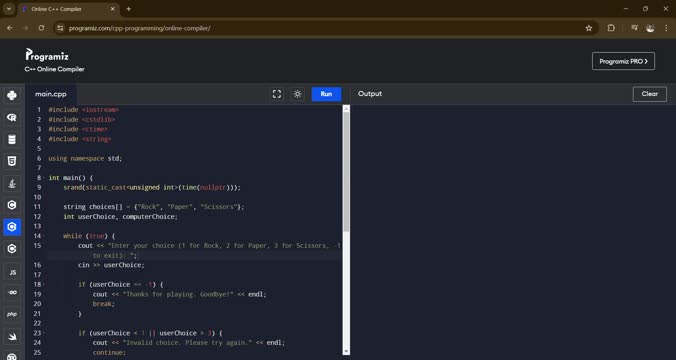
Task: Switch to the Go compiler icon
Action: pyautogui.click(x=12, y=293)
